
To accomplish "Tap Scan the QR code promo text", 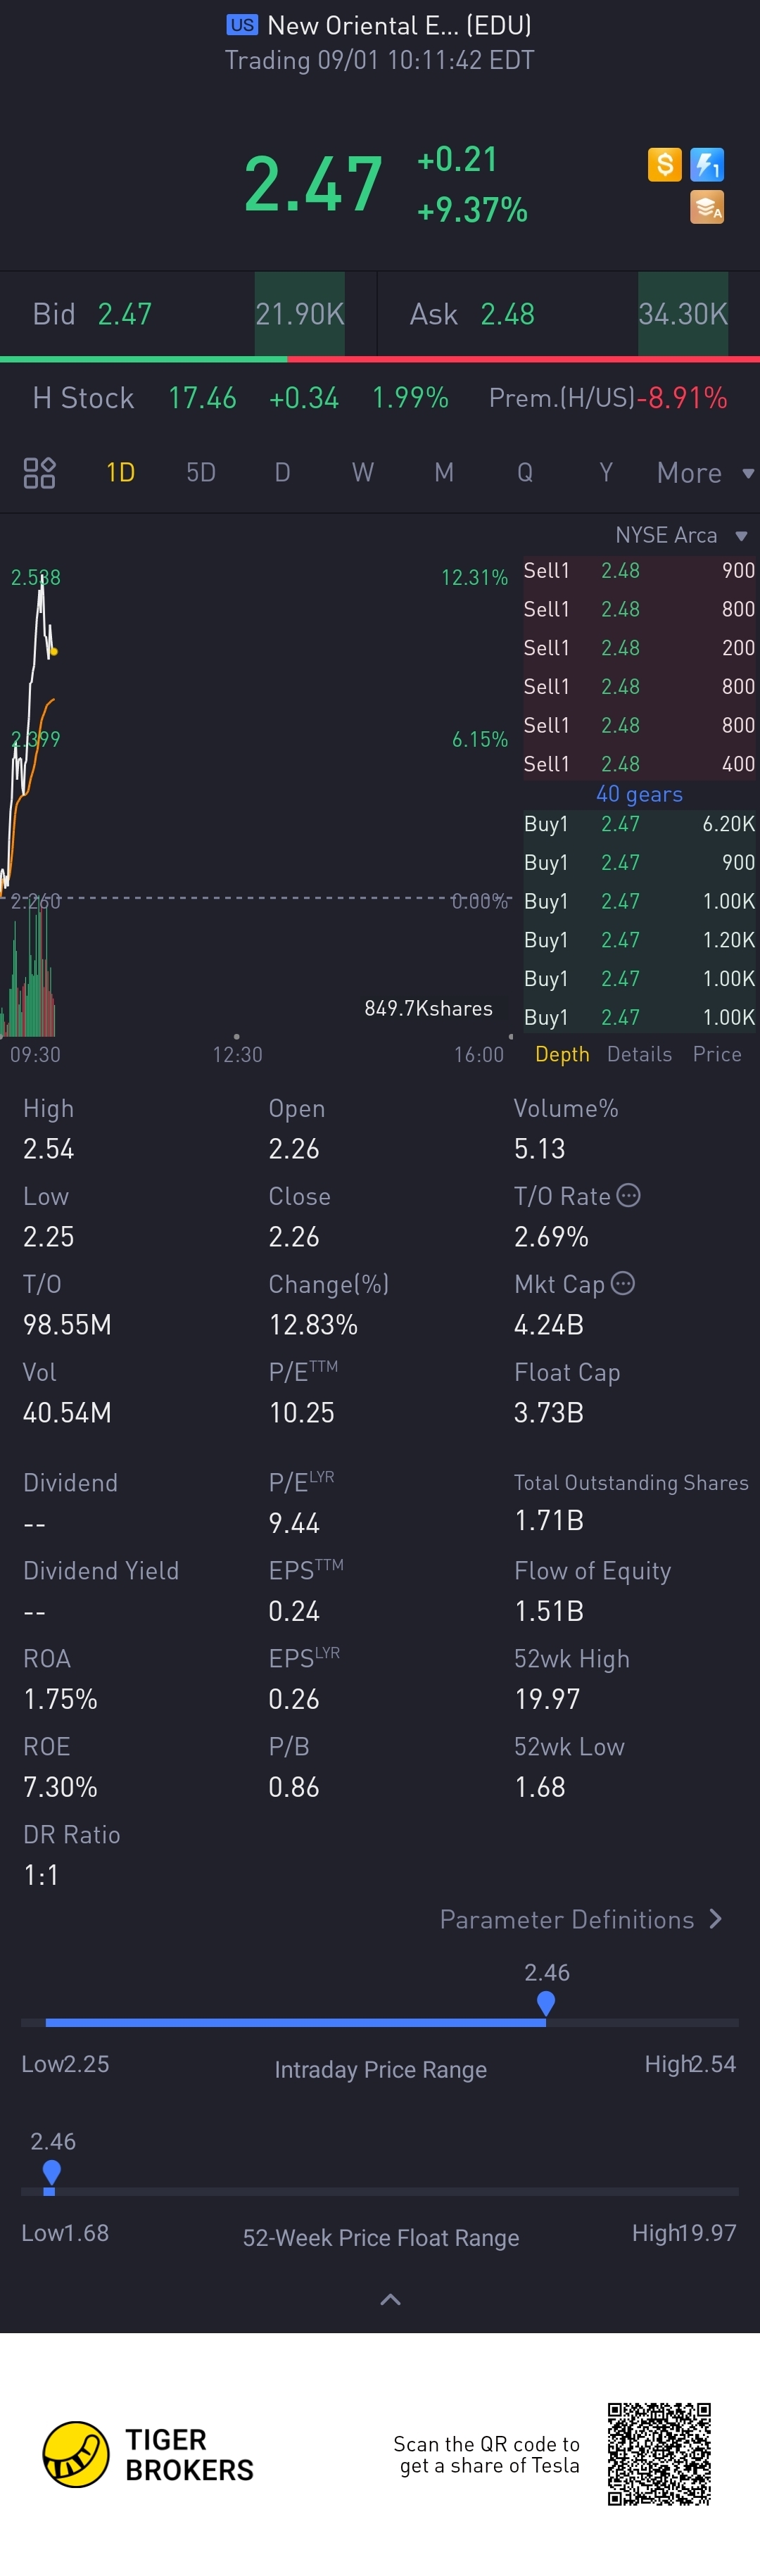I will click(x=486, y=2454).
